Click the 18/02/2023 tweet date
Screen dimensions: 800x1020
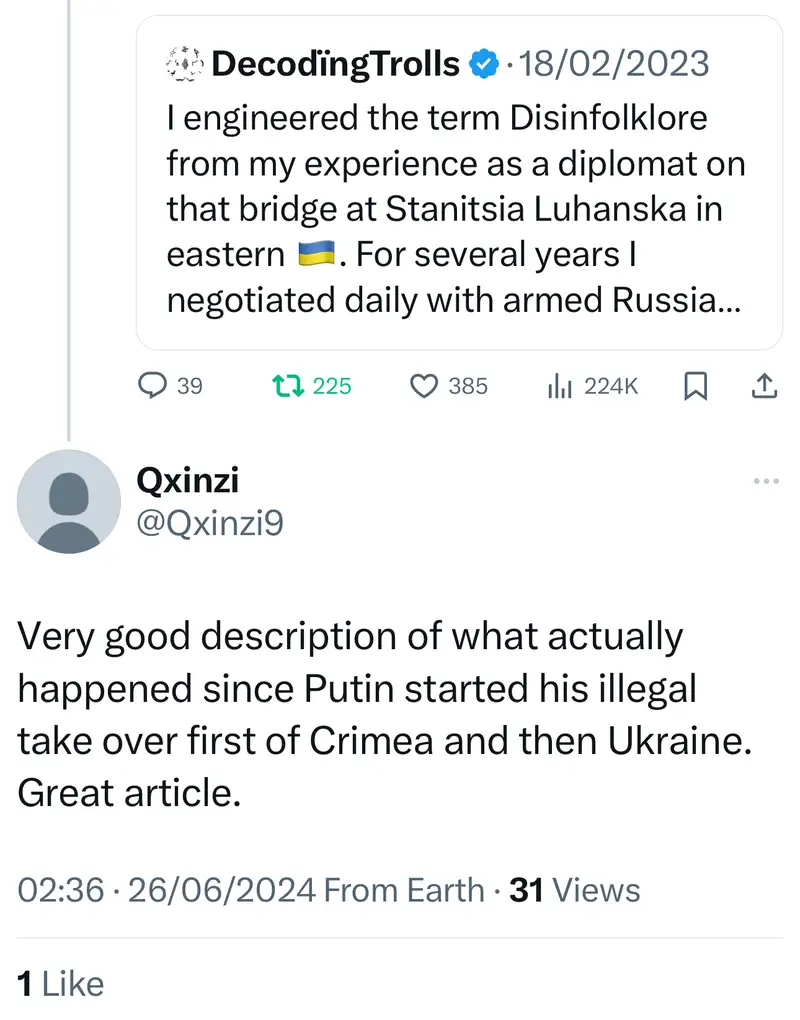[614, 64]
